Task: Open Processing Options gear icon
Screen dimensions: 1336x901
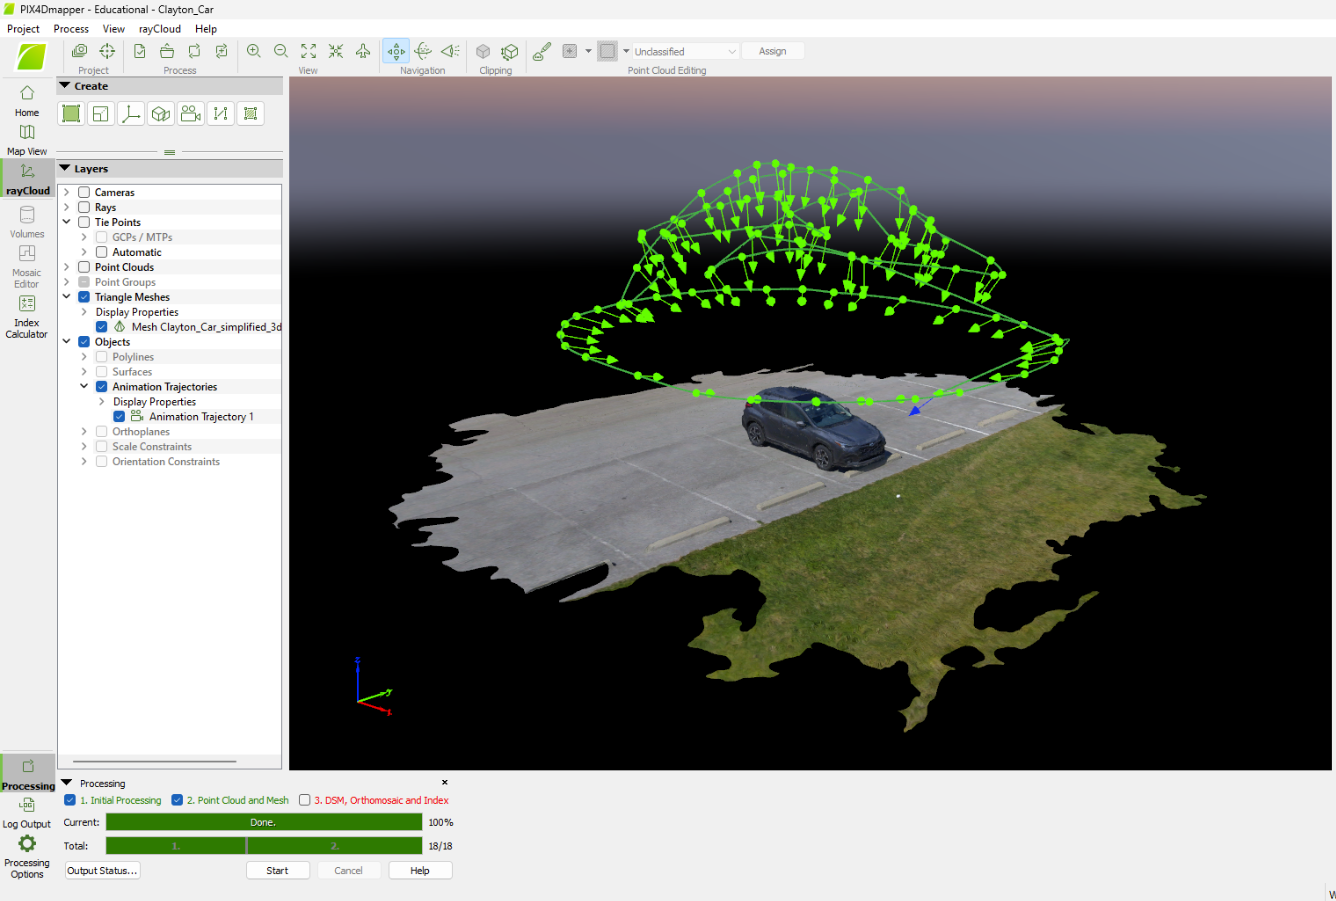Action: pos(27,845)
